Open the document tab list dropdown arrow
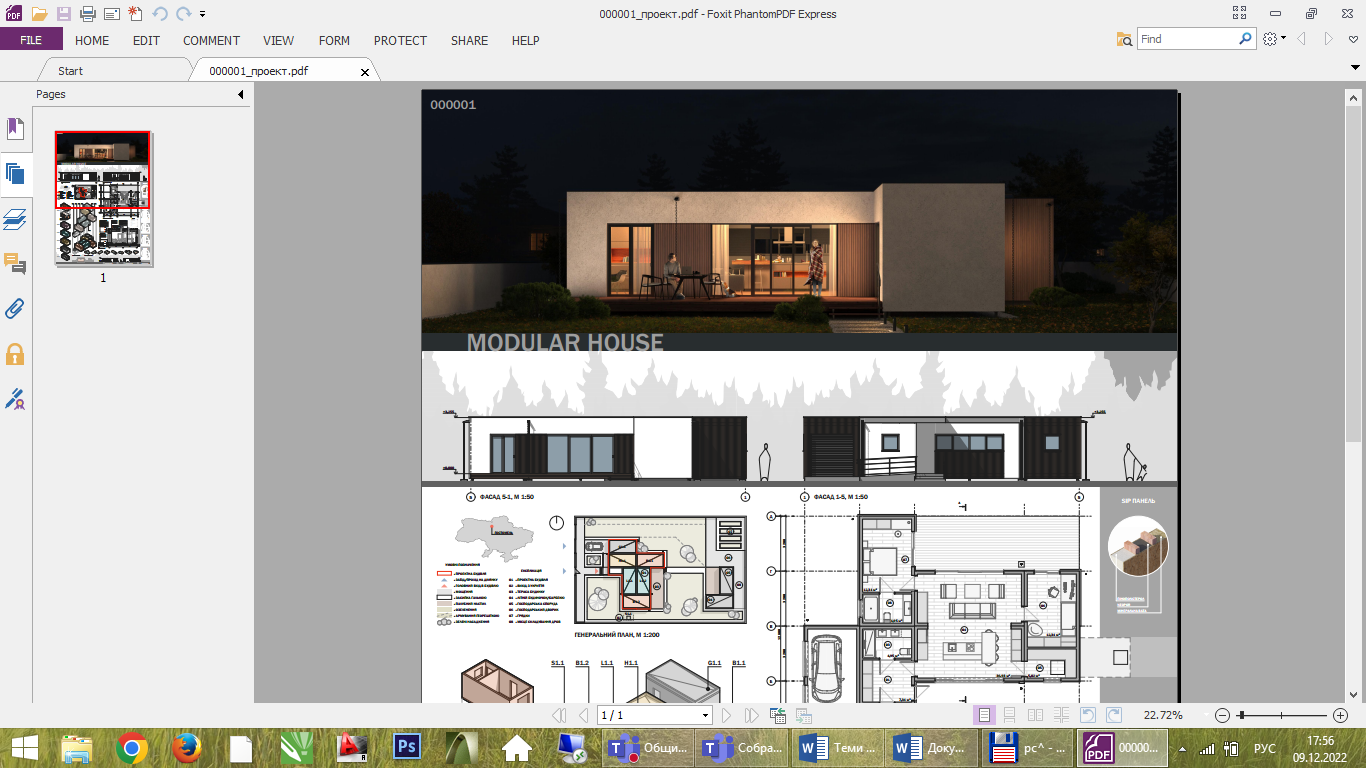 [1354, 66]
